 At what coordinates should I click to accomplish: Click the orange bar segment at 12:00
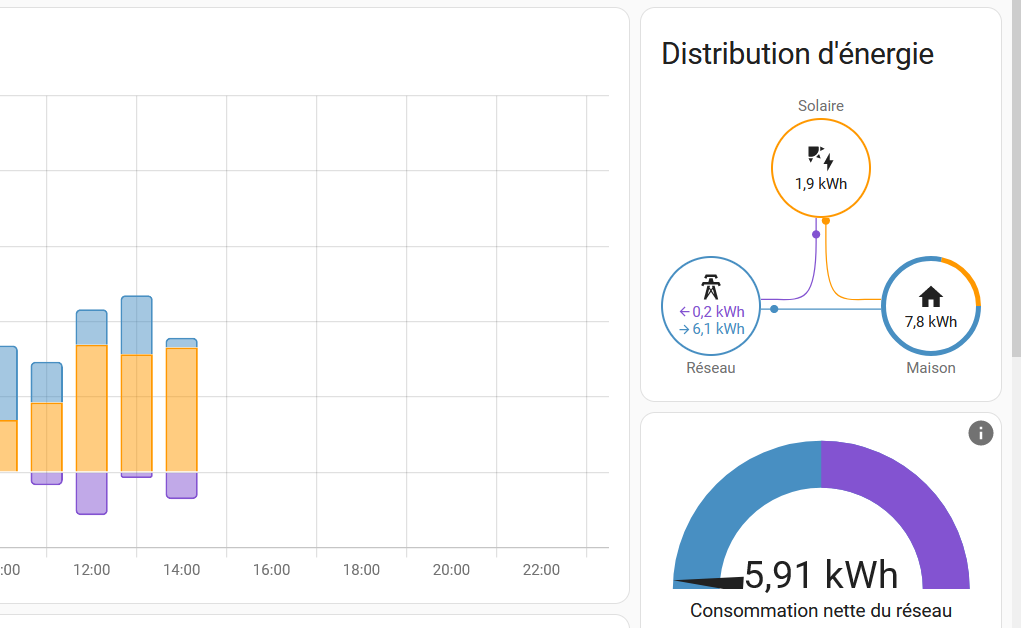pyautogui.click(x=92, y=408)
